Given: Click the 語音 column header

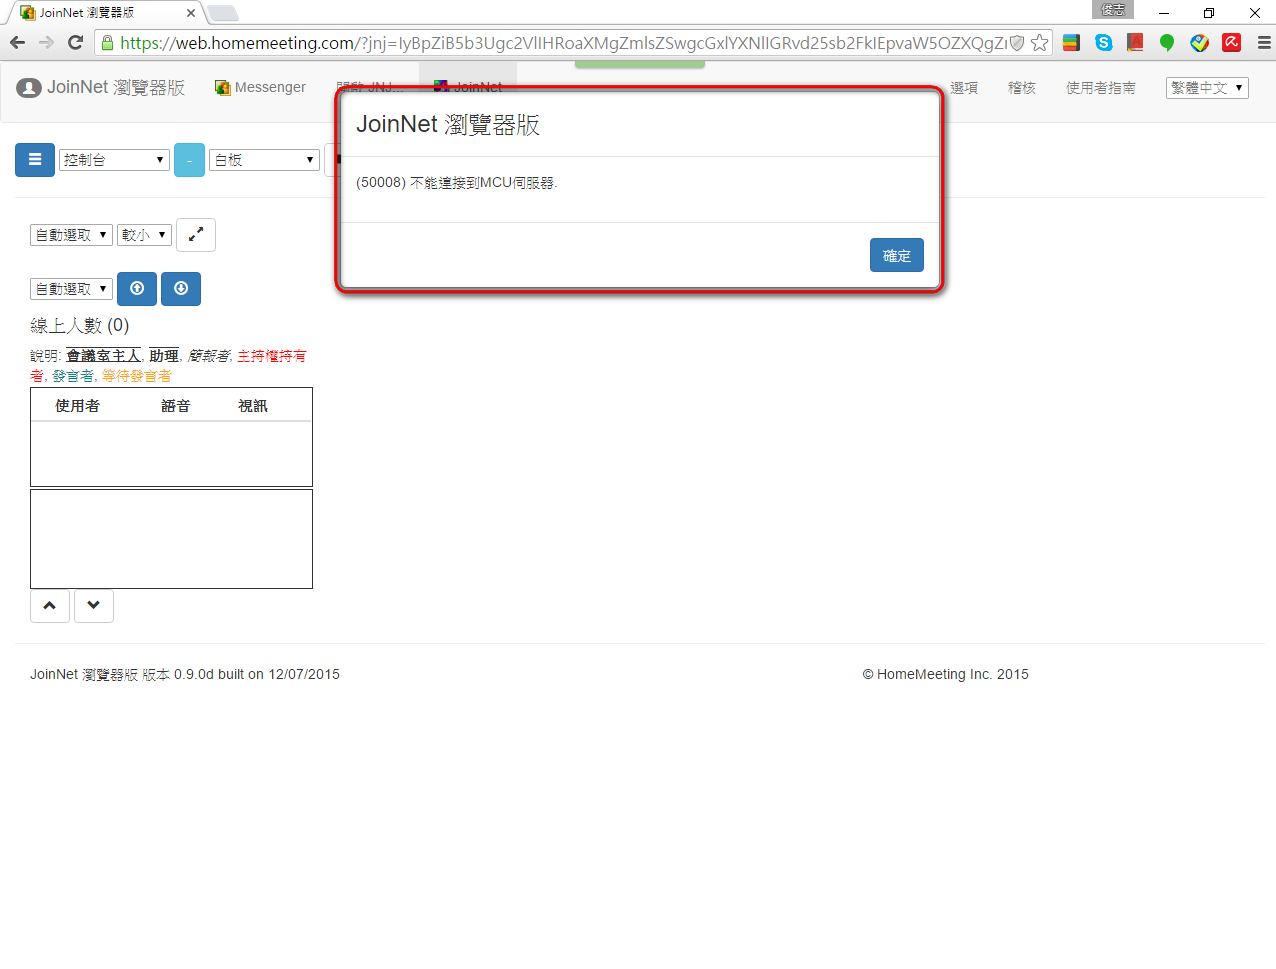Looking at the screenshot, I should click(x=176, y=406).
